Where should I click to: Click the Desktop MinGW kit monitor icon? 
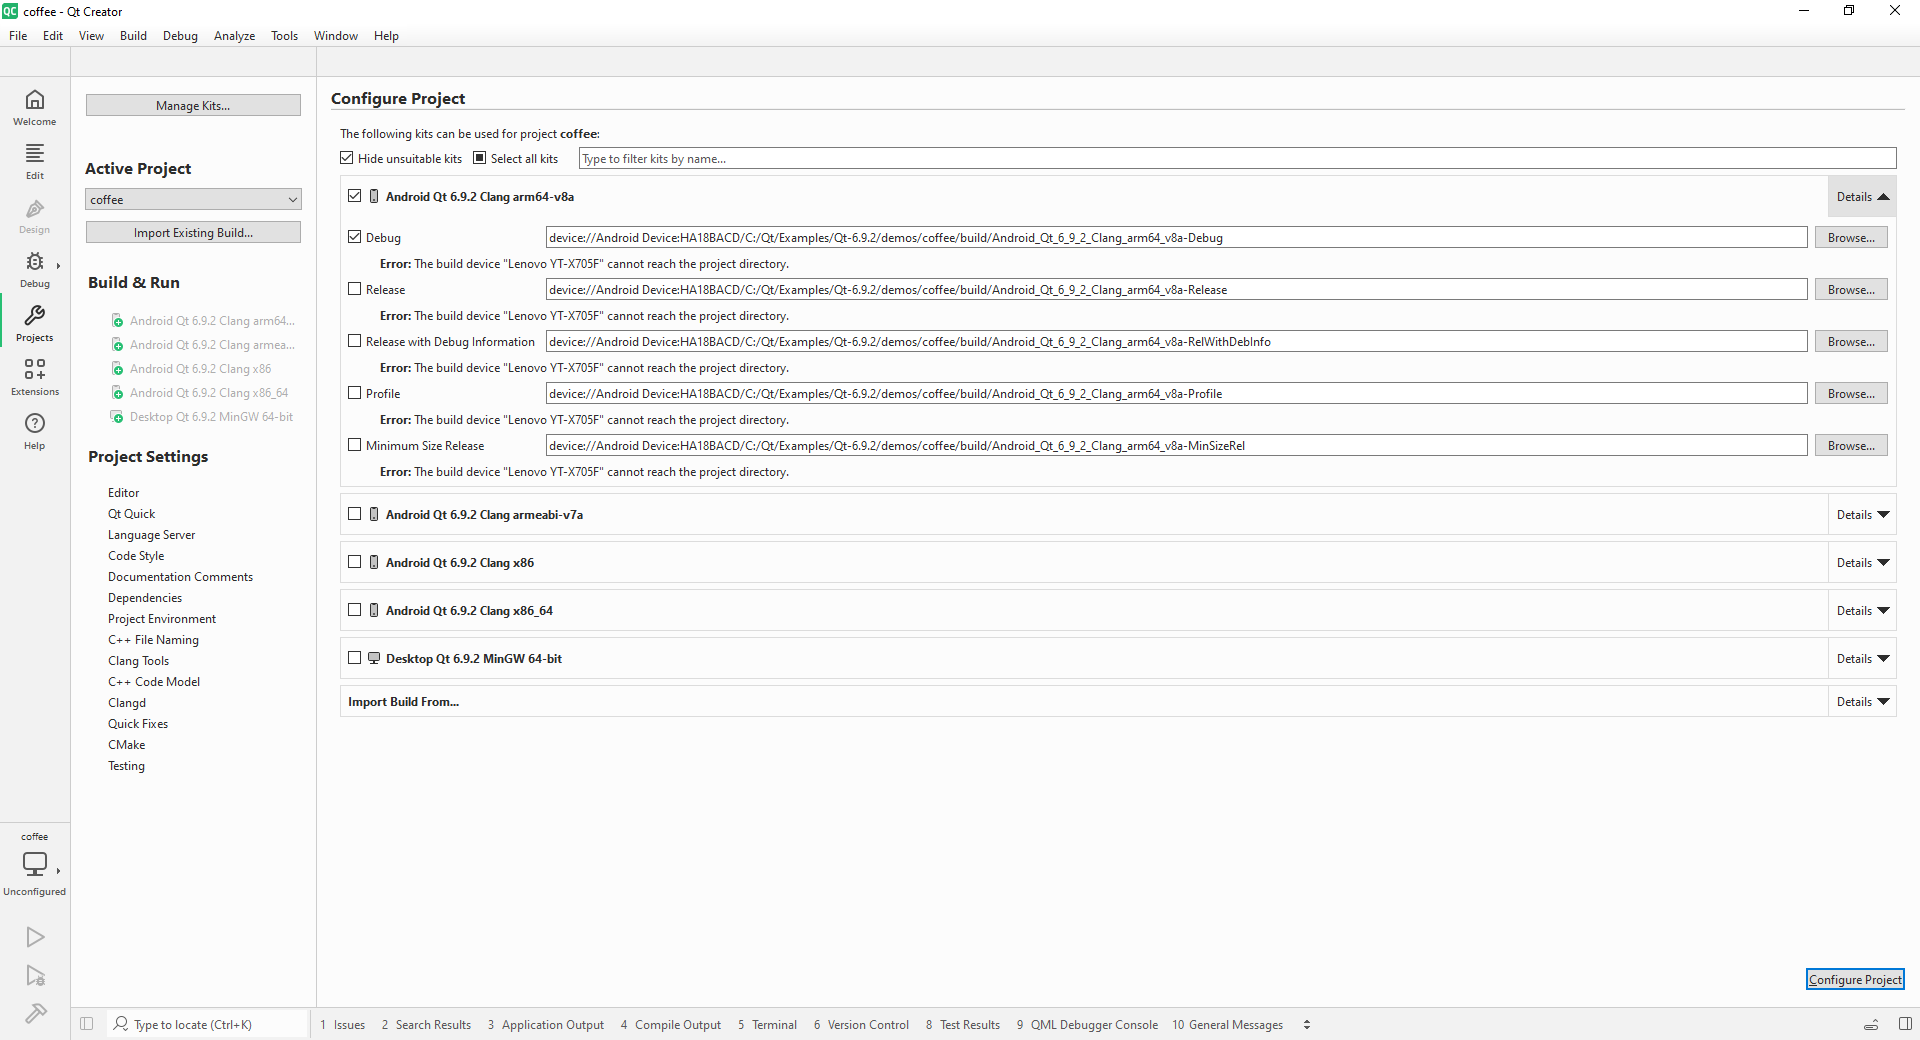point(374,659)
